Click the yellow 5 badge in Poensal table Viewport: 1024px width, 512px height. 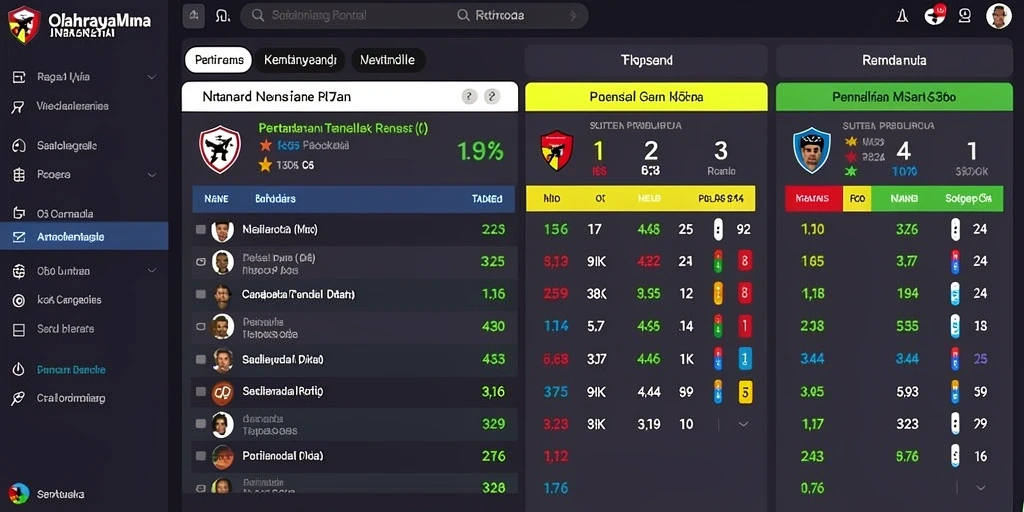(745, 392)
